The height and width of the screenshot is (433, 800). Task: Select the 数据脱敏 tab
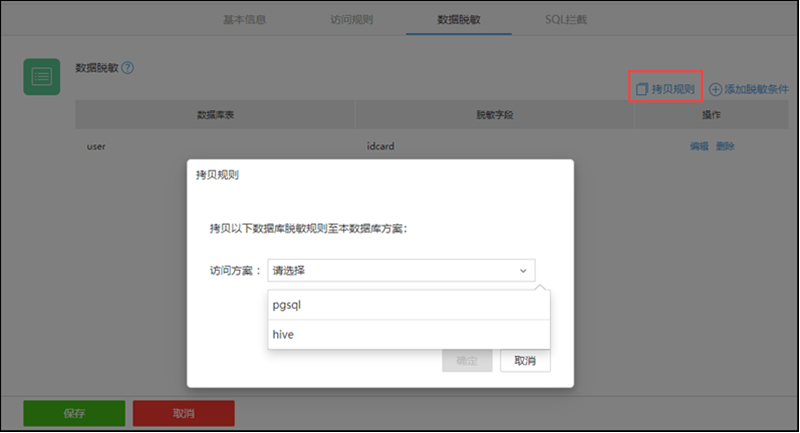458,19
